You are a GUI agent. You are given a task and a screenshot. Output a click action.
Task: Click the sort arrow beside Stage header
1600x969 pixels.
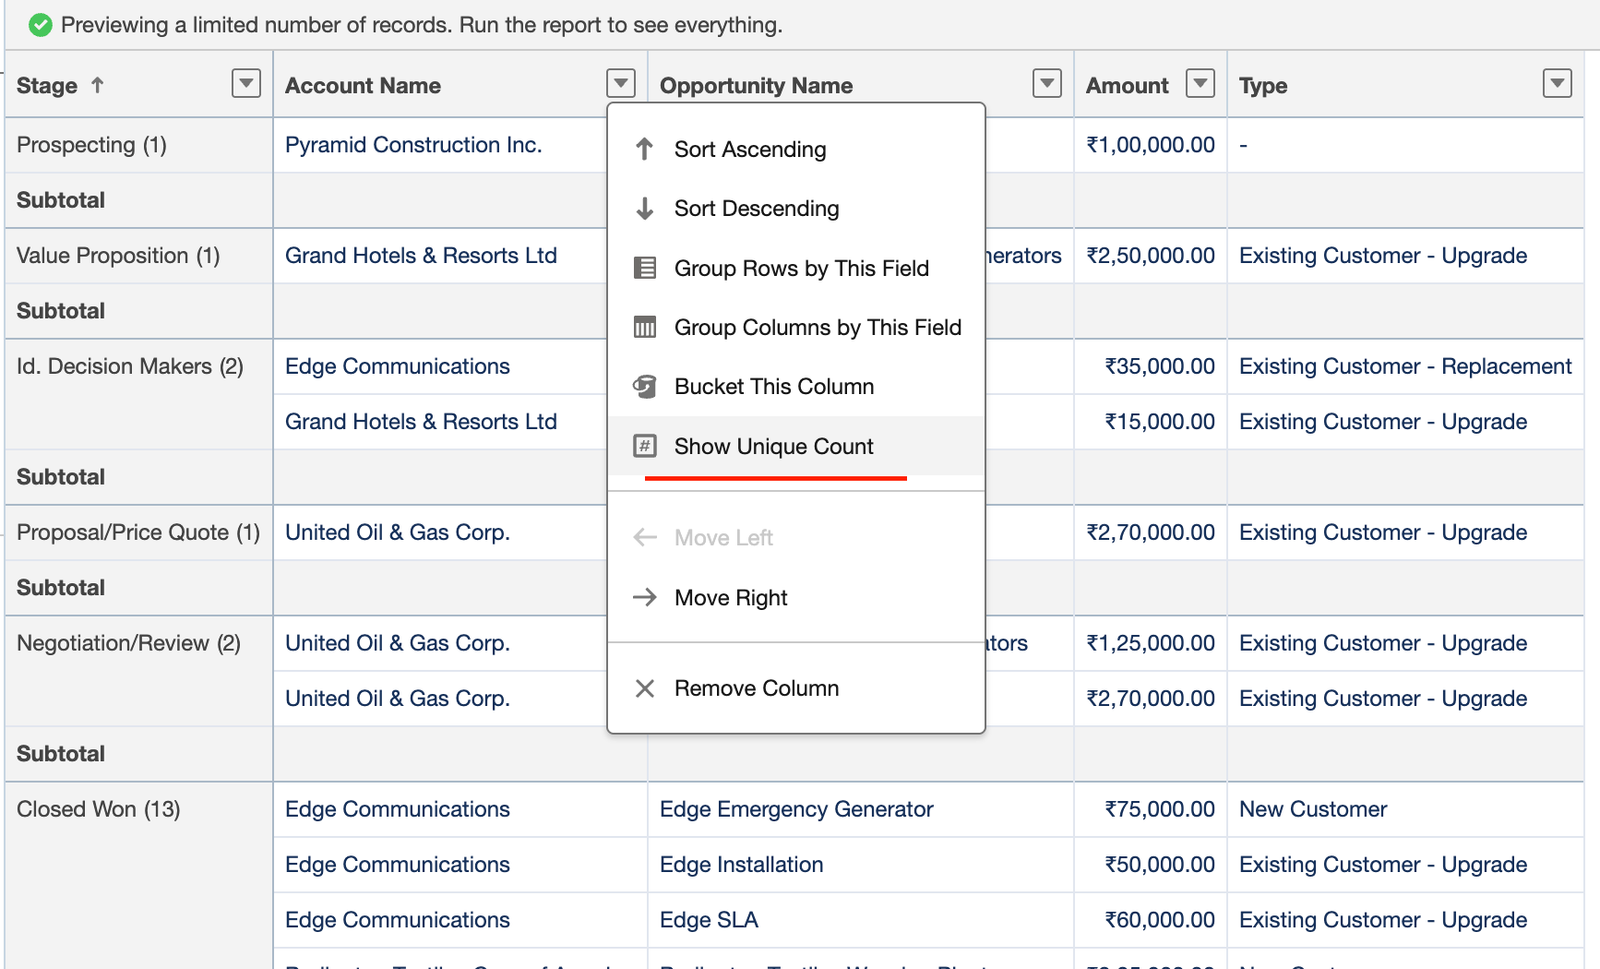97,85
